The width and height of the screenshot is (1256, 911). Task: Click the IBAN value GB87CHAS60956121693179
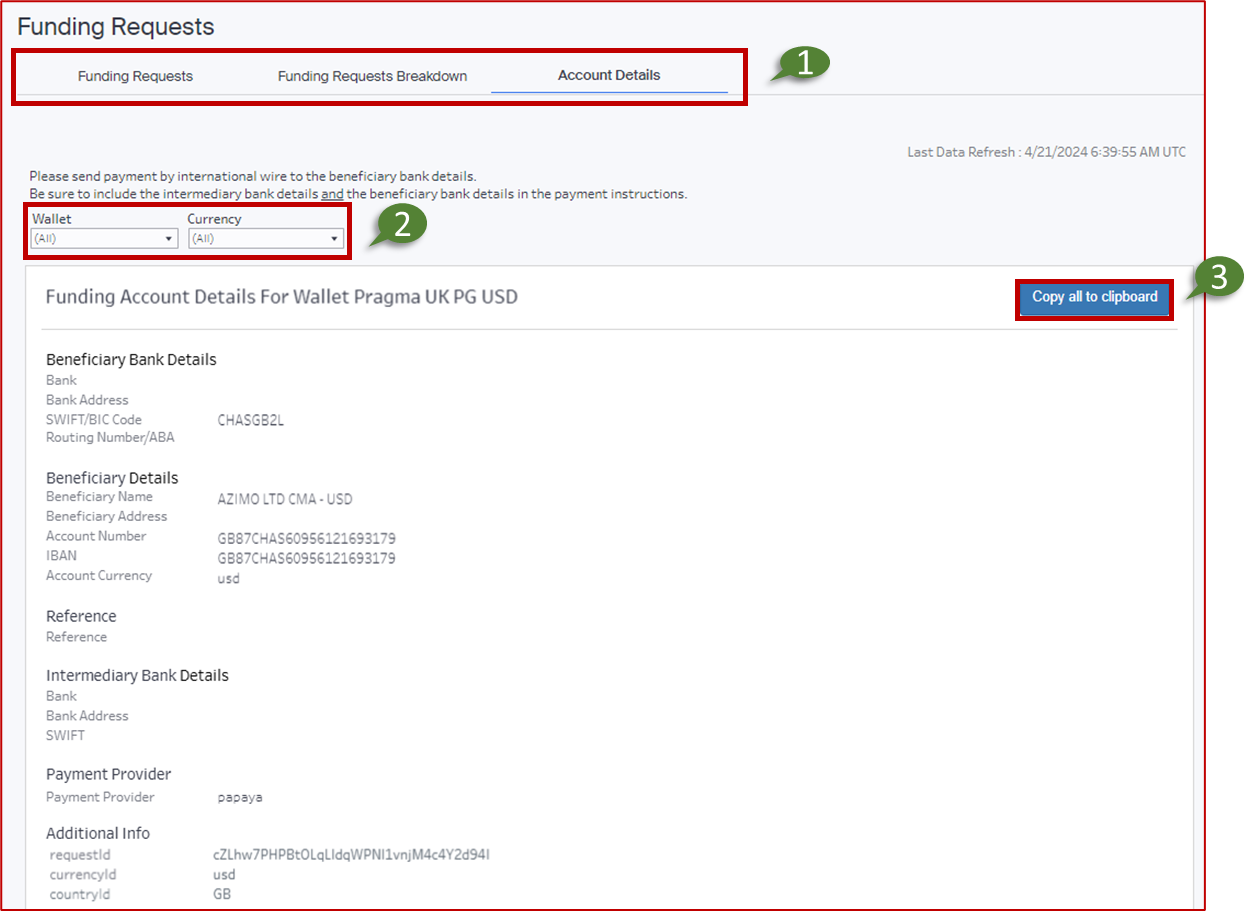306,558
